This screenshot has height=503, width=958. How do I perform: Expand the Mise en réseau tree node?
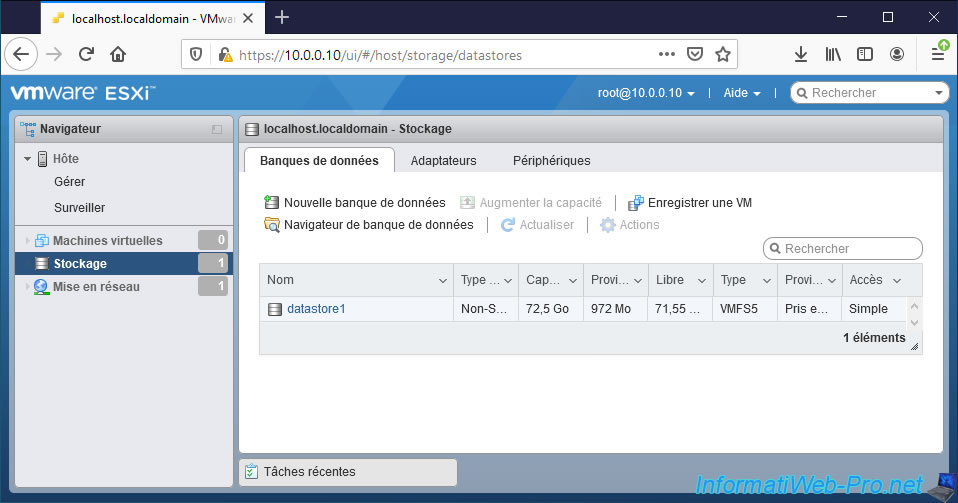pyautogui.click(x=27, y=287)
